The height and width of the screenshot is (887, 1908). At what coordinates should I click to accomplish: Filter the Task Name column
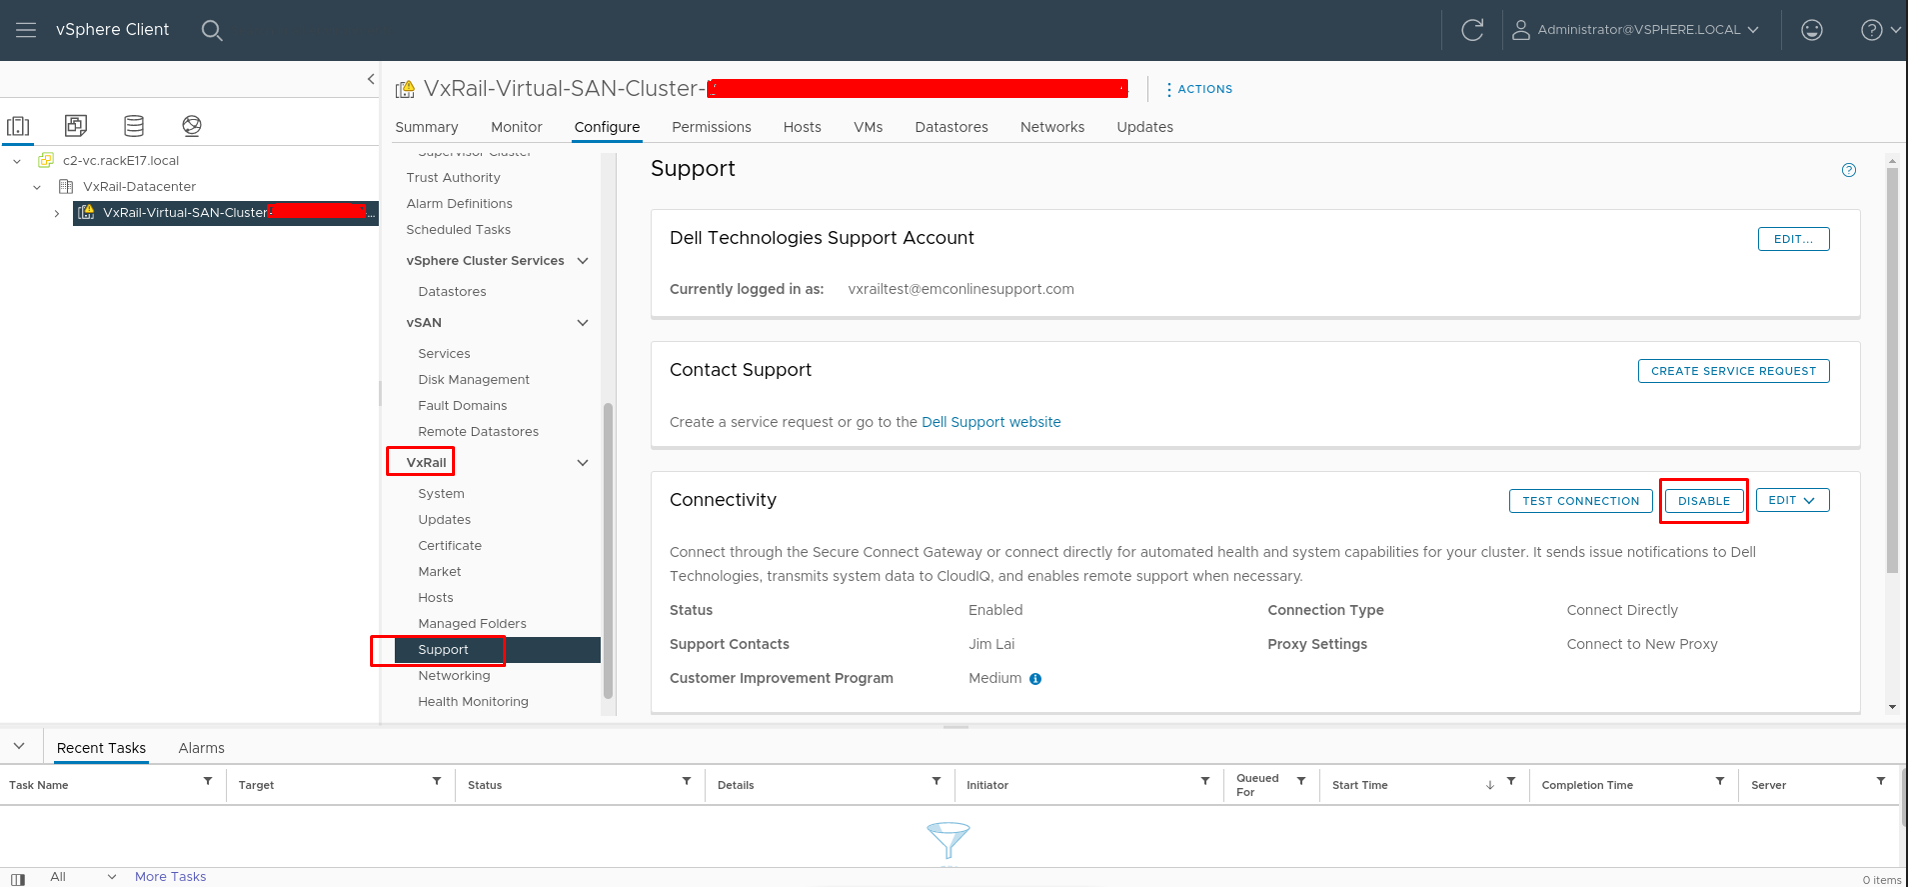click(208, 781)
